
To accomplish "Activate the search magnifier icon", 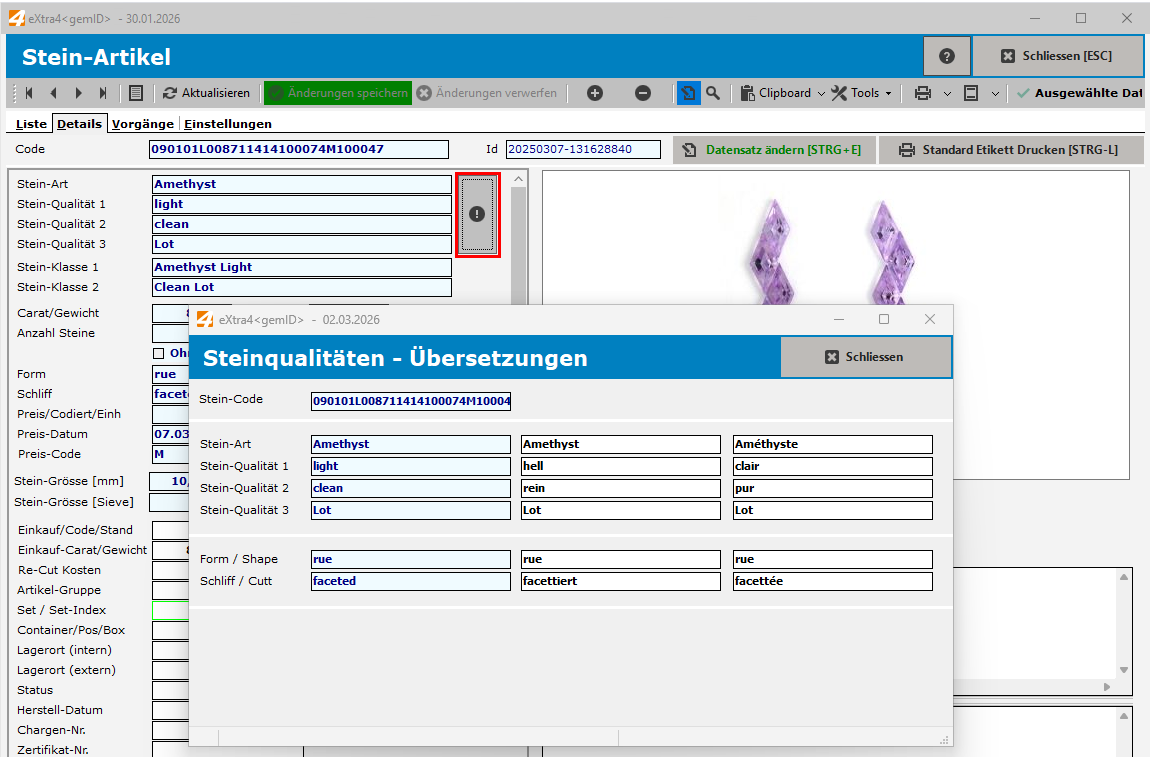I will (713, 92).
